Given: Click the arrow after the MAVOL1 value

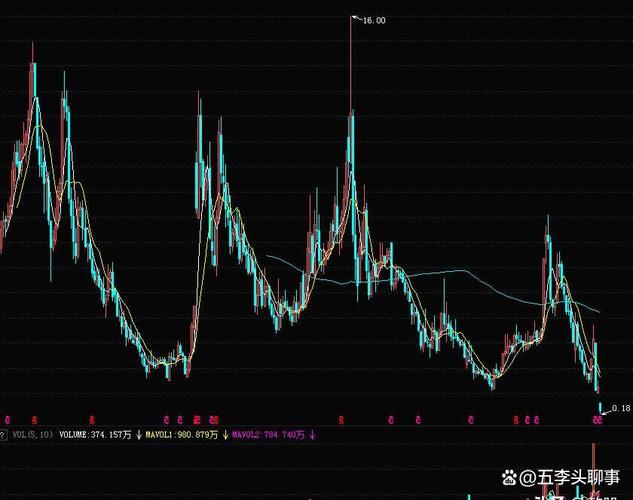Looking at the screenshot, I should click(x=224, y=435).
